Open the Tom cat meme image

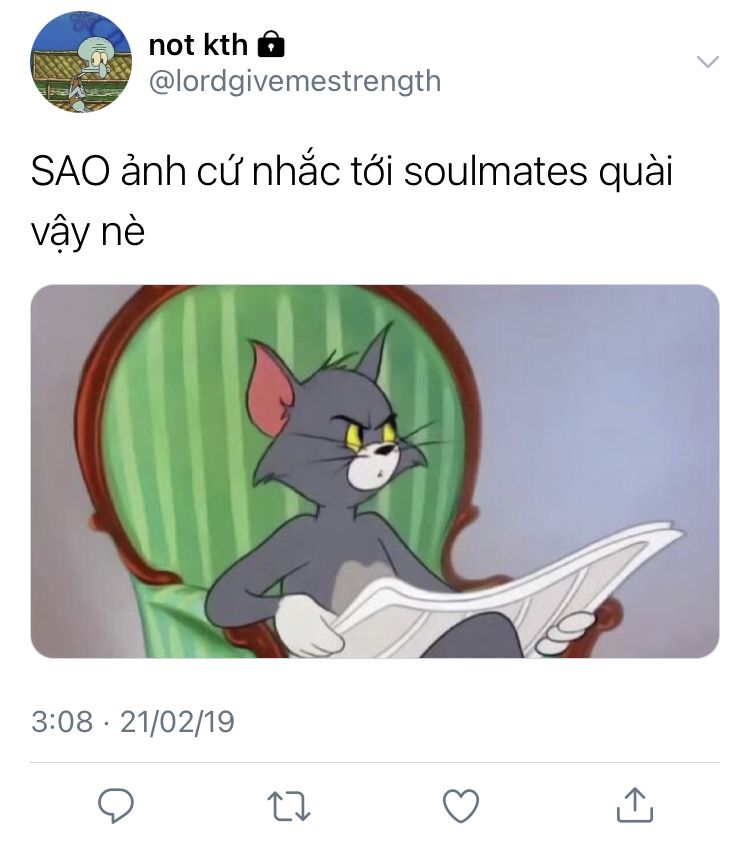tap(375, 471)
